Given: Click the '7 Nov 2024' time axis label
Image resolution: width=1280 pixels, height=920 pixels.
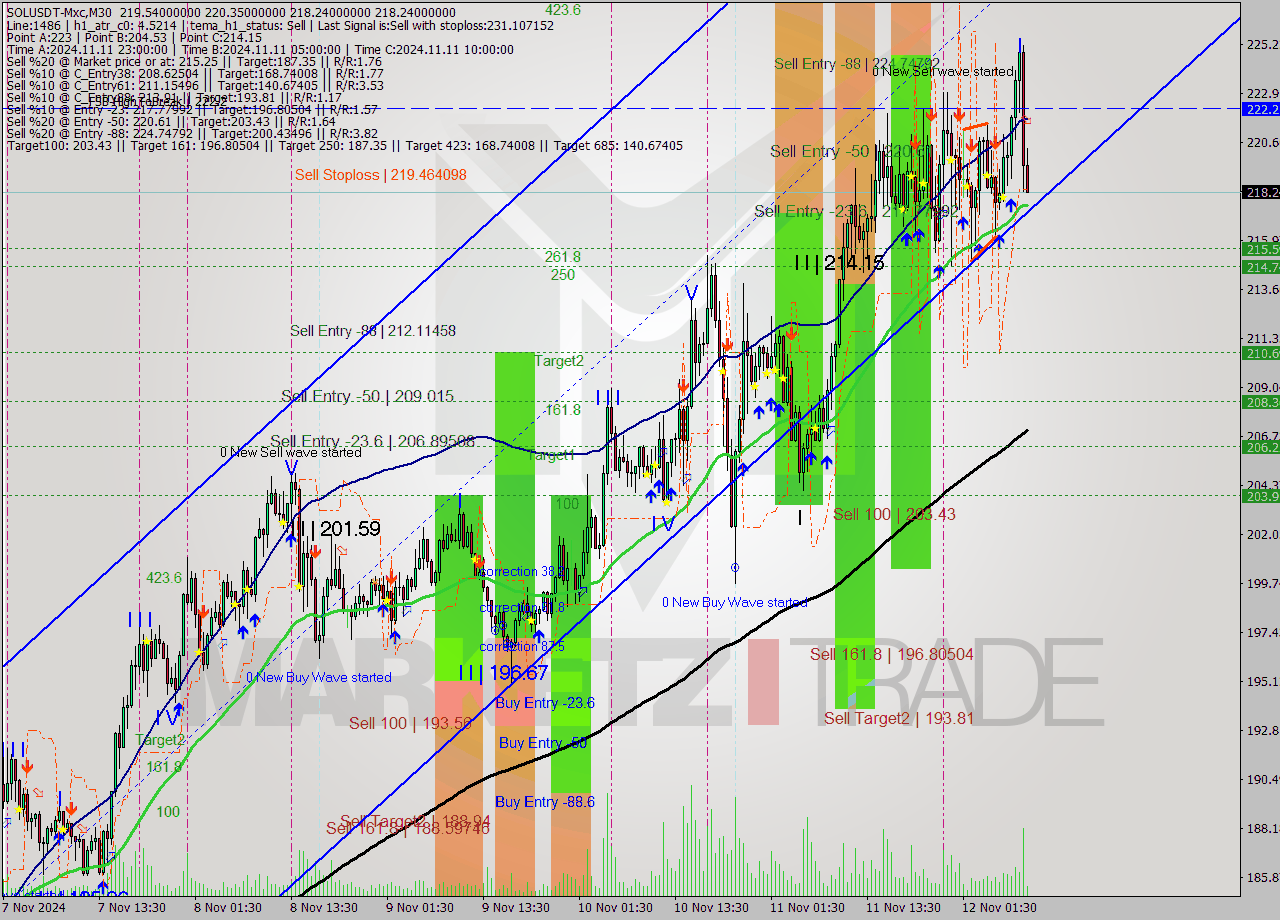Looking at the screenshot, I should (33, 908).
